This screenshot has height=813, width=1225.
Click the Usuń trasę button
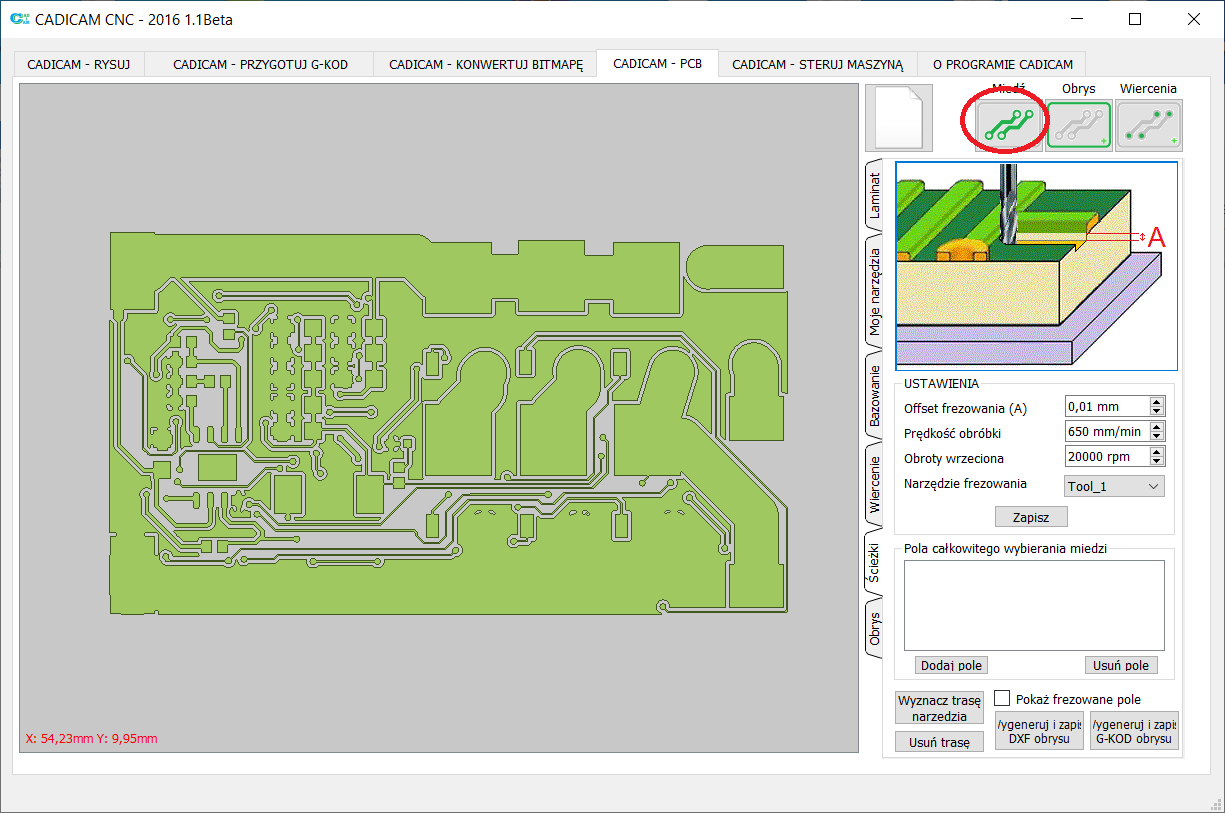(x=940, y=742)
